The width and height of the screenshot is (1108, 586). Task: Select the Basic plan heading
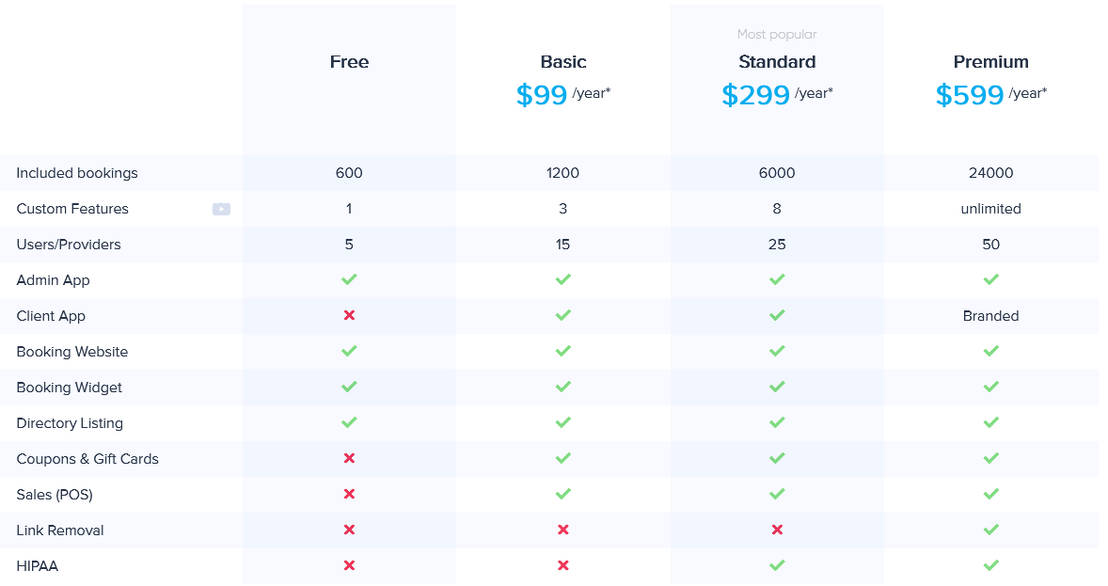563,62
